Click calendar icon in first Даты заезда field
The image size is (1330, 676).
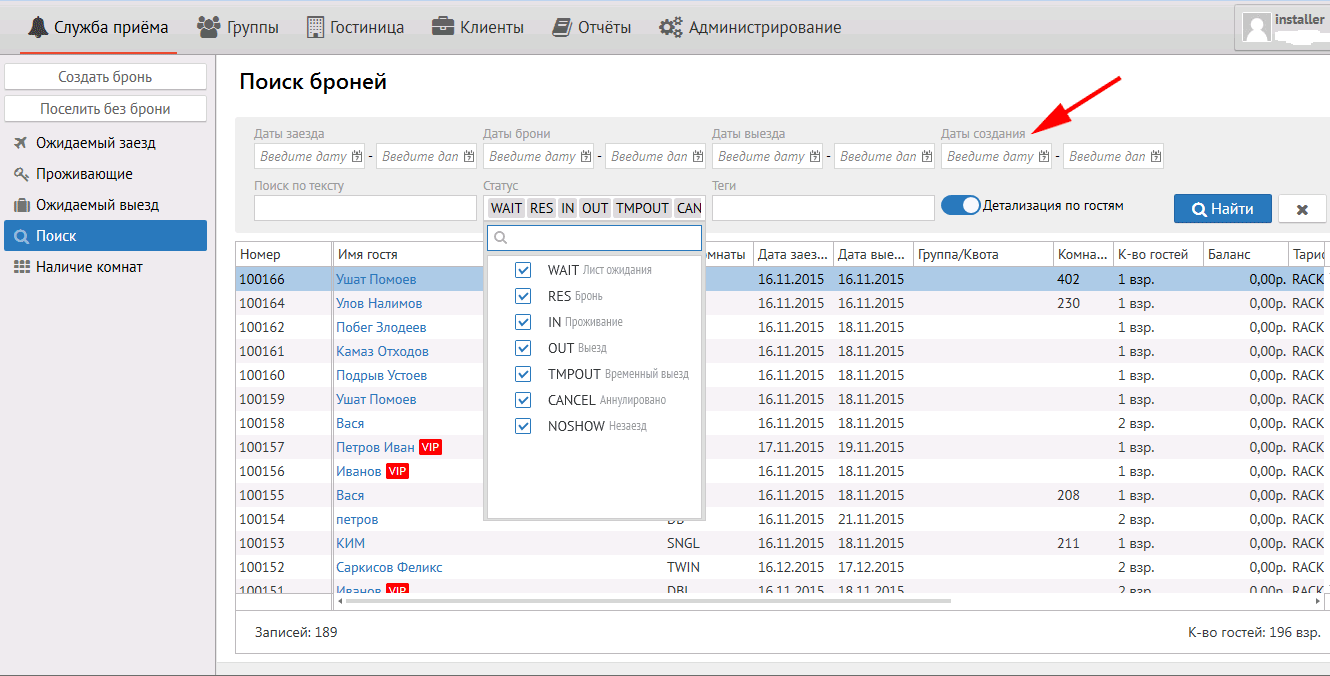click(358, 157)
